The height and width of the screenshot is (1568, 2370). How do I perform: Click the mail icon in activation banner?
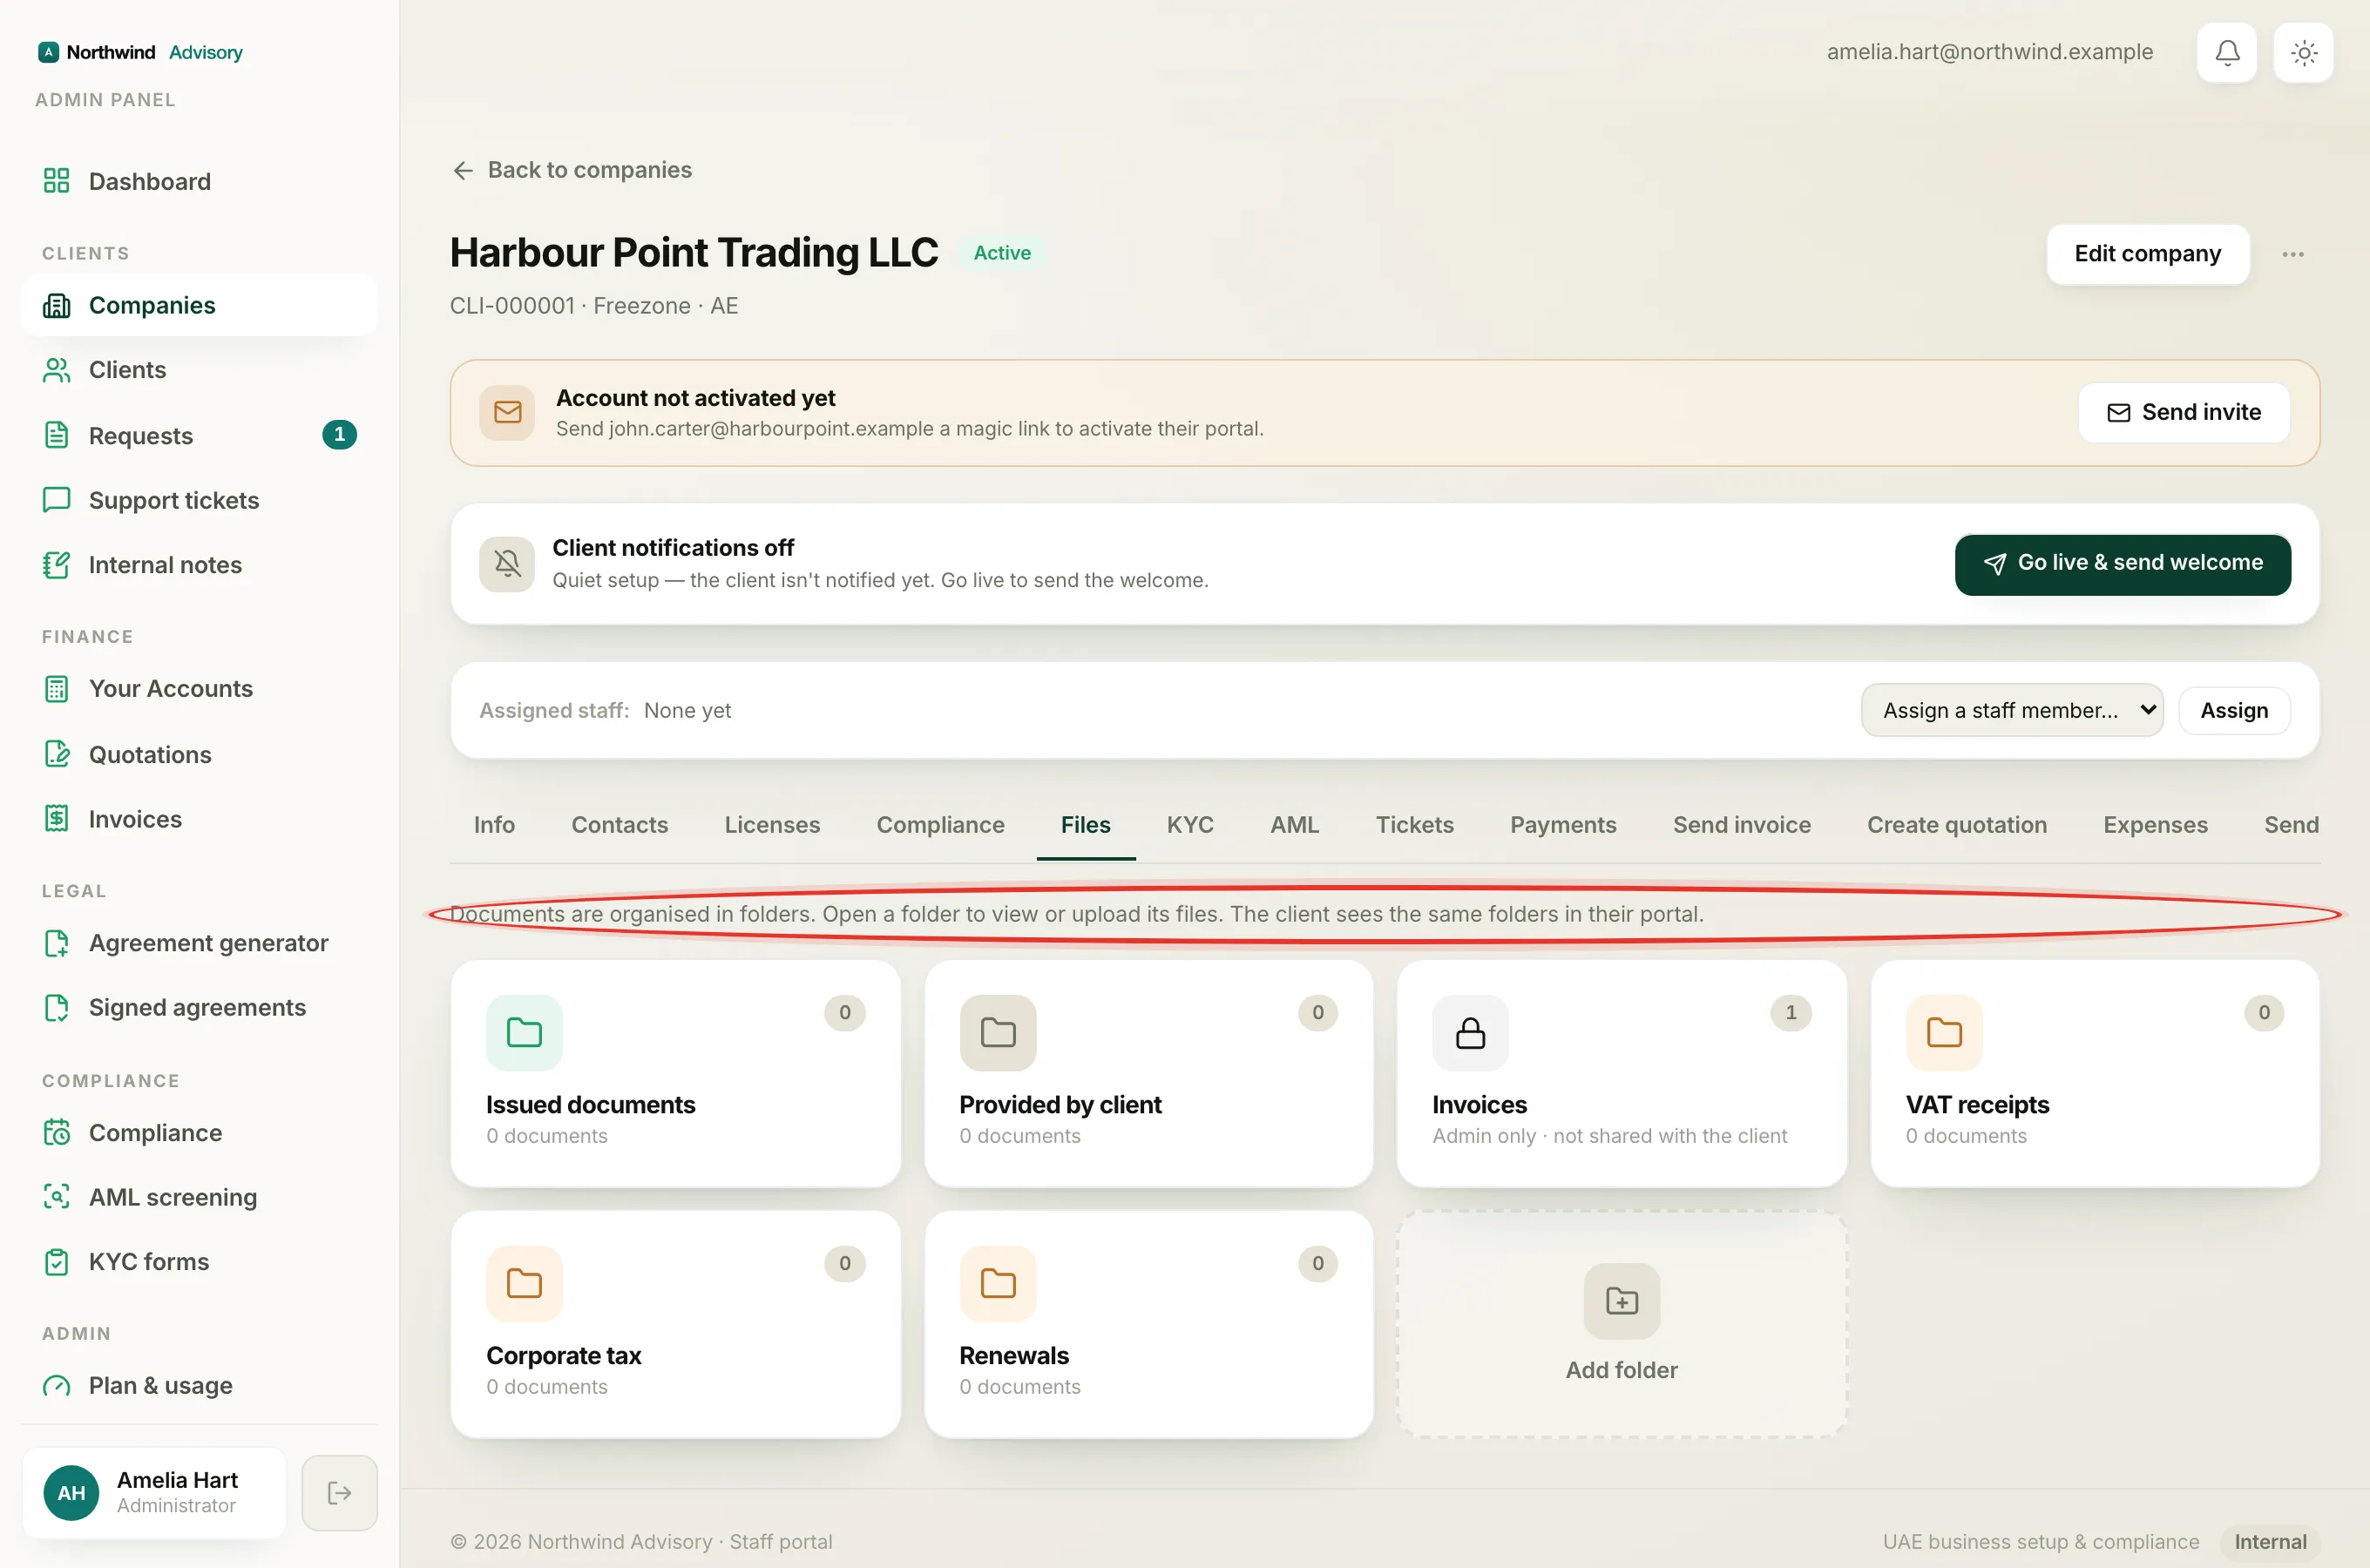pos(507,412)
